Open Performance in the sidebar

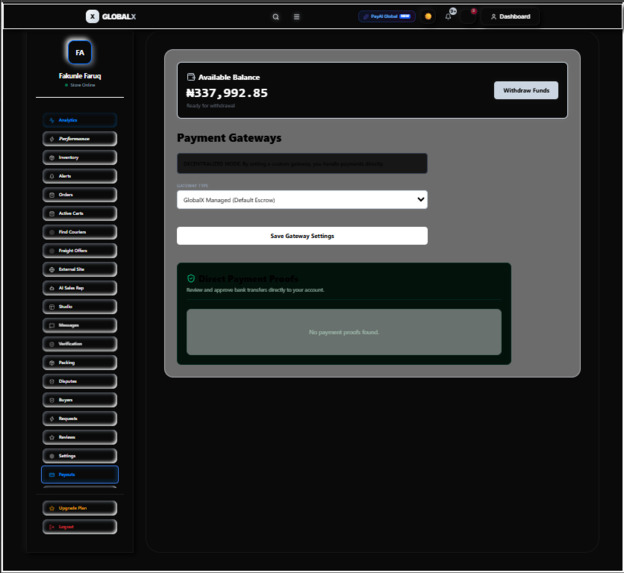(80, 139)
